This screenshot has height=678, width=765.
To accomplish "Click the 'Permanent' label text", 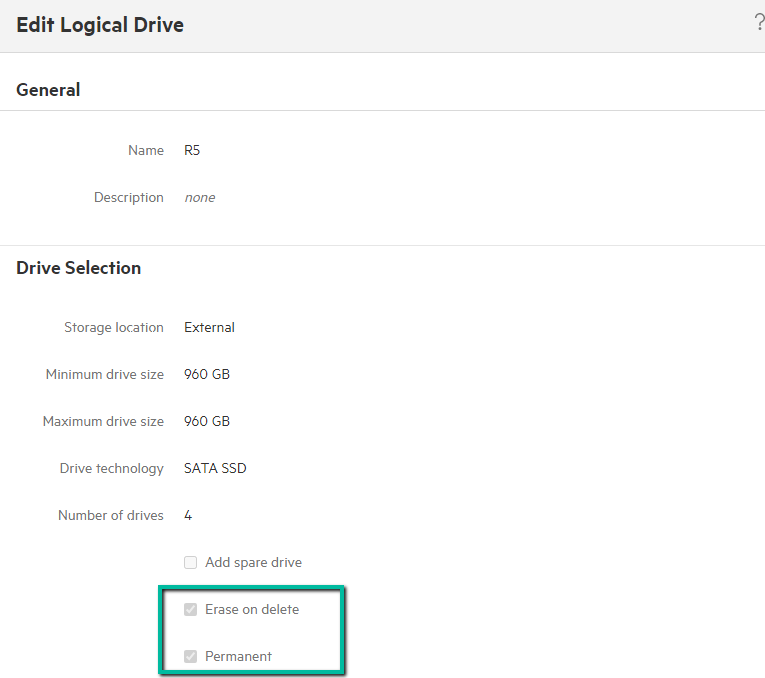I will tap(238, 657).
